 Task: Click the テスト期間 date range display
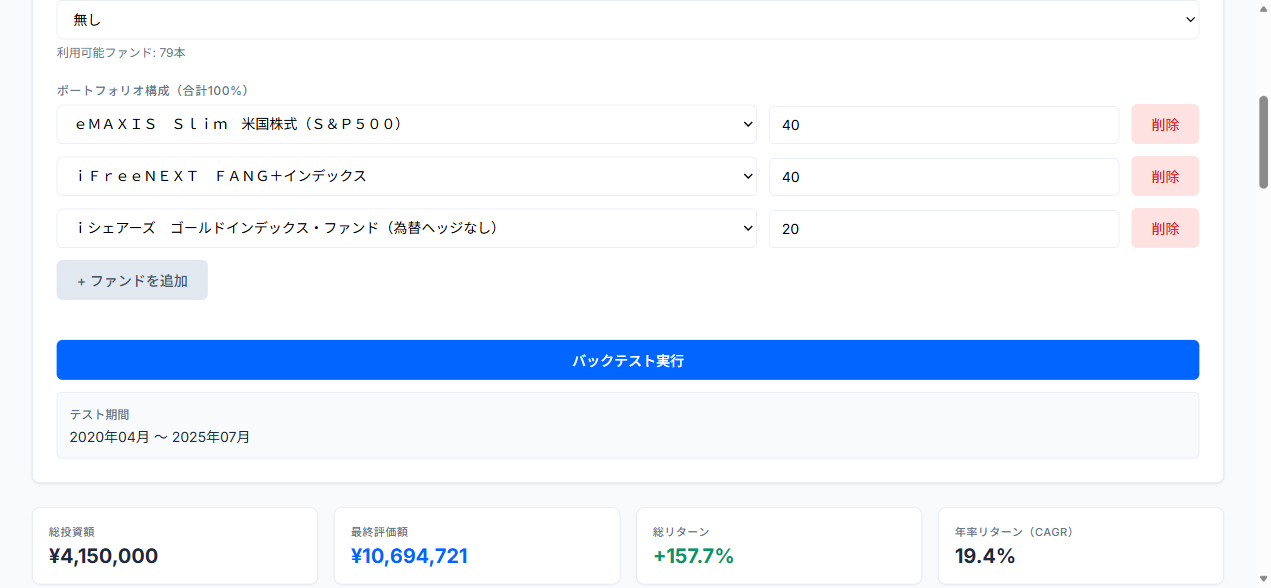159,436
